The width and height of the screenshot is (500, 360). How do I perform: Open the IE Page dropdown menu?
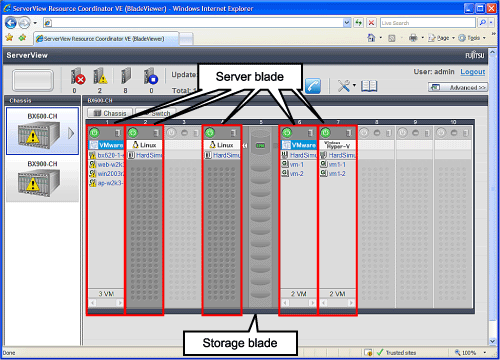coord(441,38)
